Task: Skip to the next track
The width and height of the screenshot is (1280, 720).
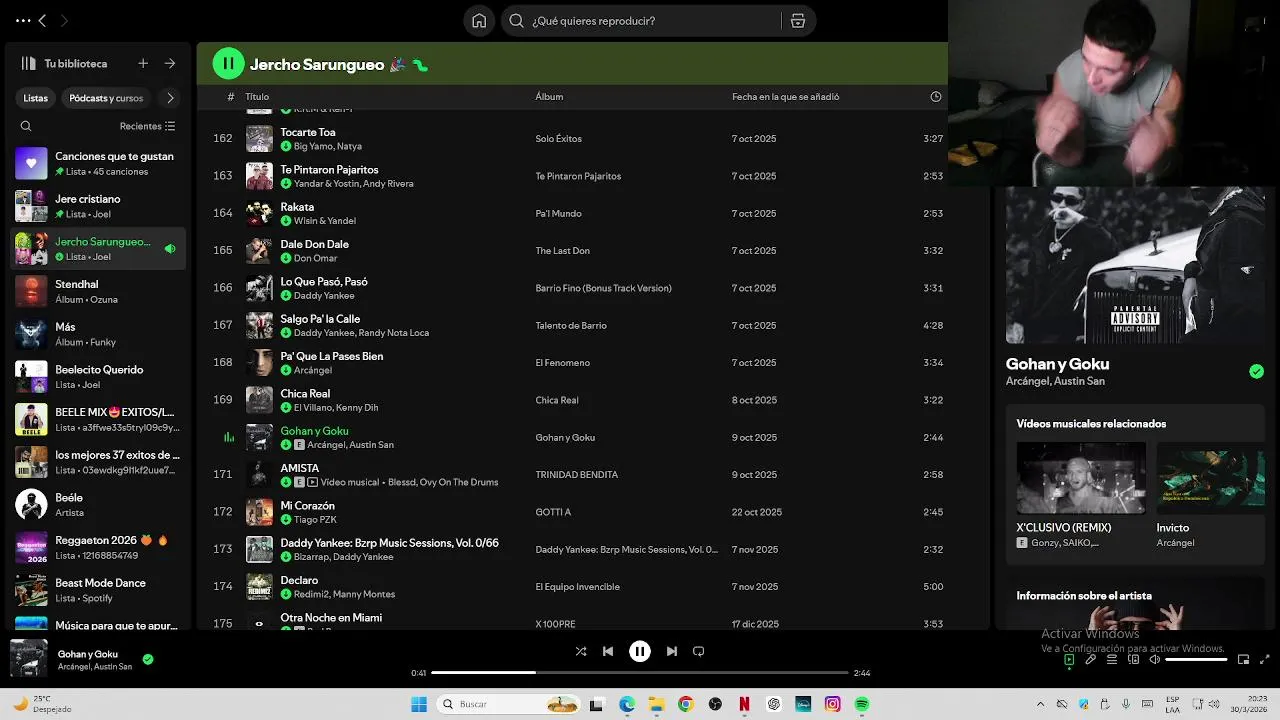Action: pos(672,651)
